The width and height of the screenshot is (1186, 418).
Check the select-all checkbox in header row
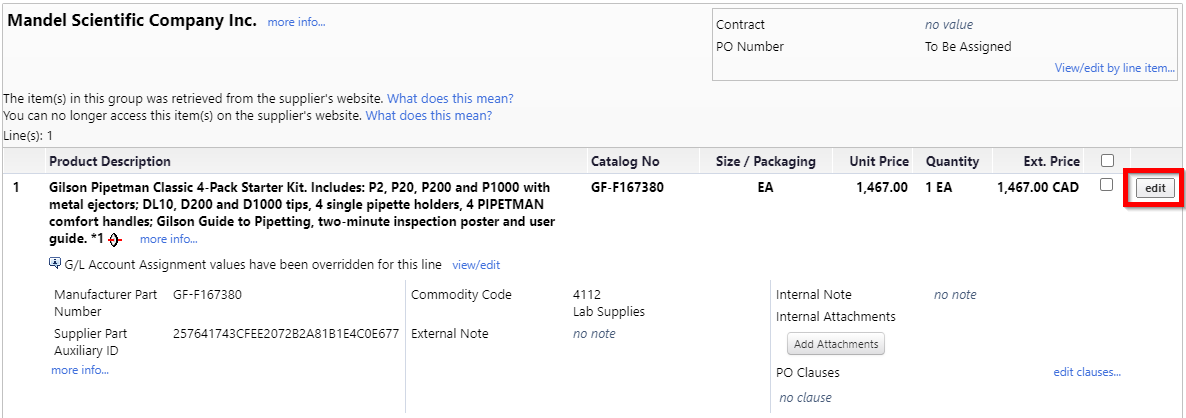coord(1107,160)
